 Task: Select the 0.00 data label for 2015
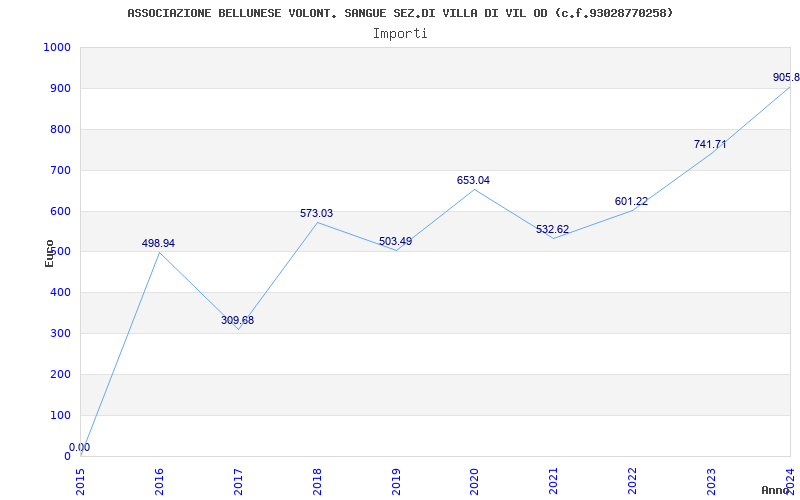point(80,447)
